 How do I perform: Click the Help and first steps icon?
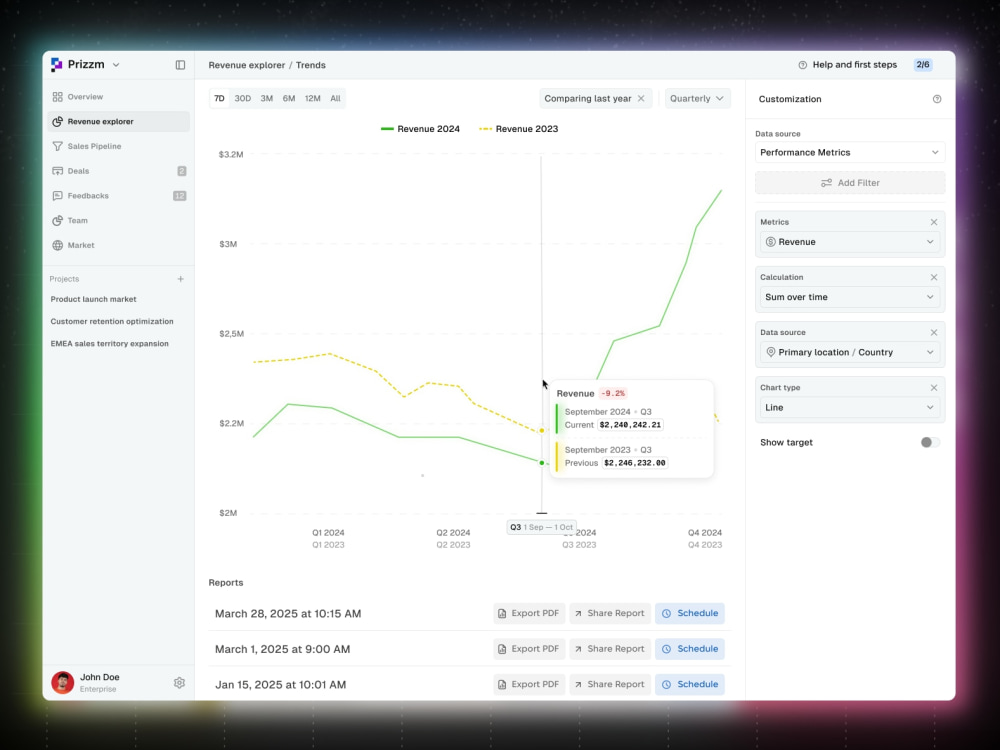tap(803, 65)
